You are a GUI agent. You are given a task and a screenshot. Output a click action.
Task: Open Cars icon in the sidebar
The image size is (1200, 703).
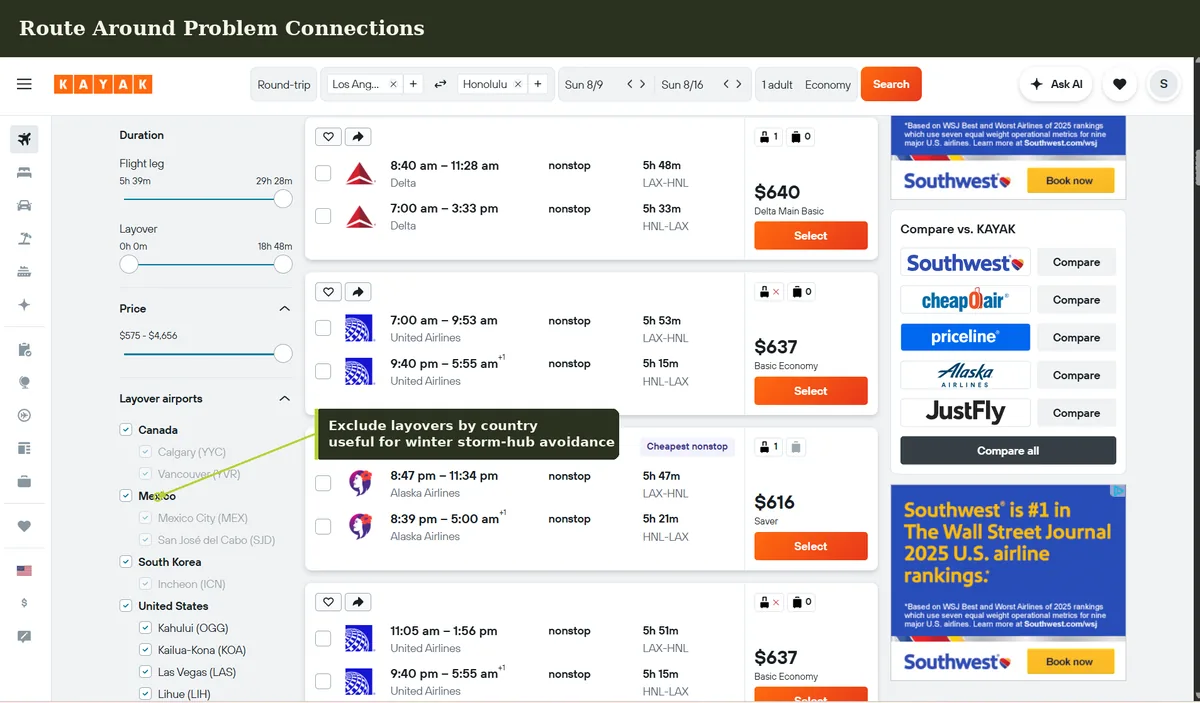click(24, 205)
